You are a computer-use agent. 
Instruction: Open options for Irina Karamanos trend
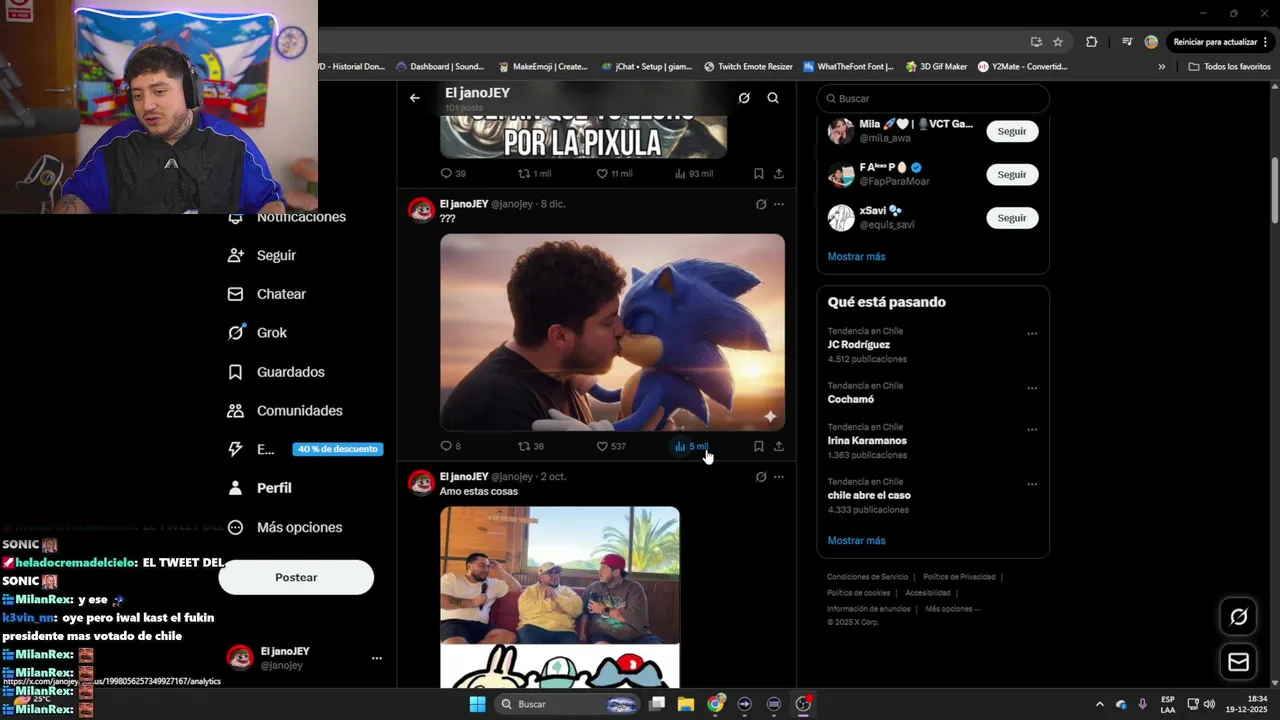coord(1032,430)
